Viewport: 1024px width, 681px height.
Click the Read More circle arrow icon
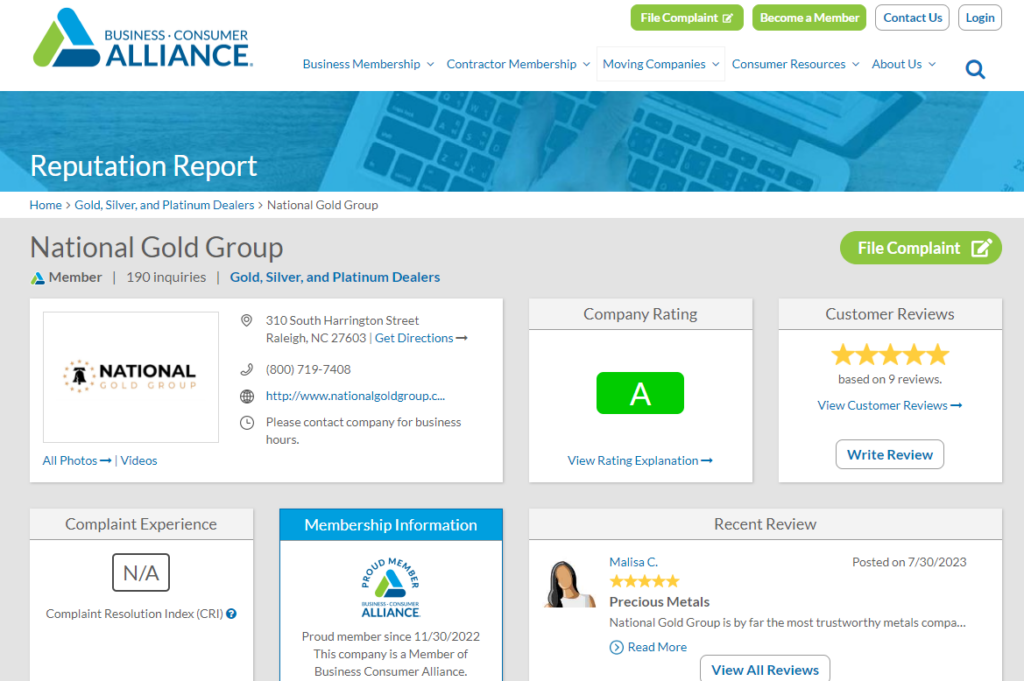(x=616, y=647)
